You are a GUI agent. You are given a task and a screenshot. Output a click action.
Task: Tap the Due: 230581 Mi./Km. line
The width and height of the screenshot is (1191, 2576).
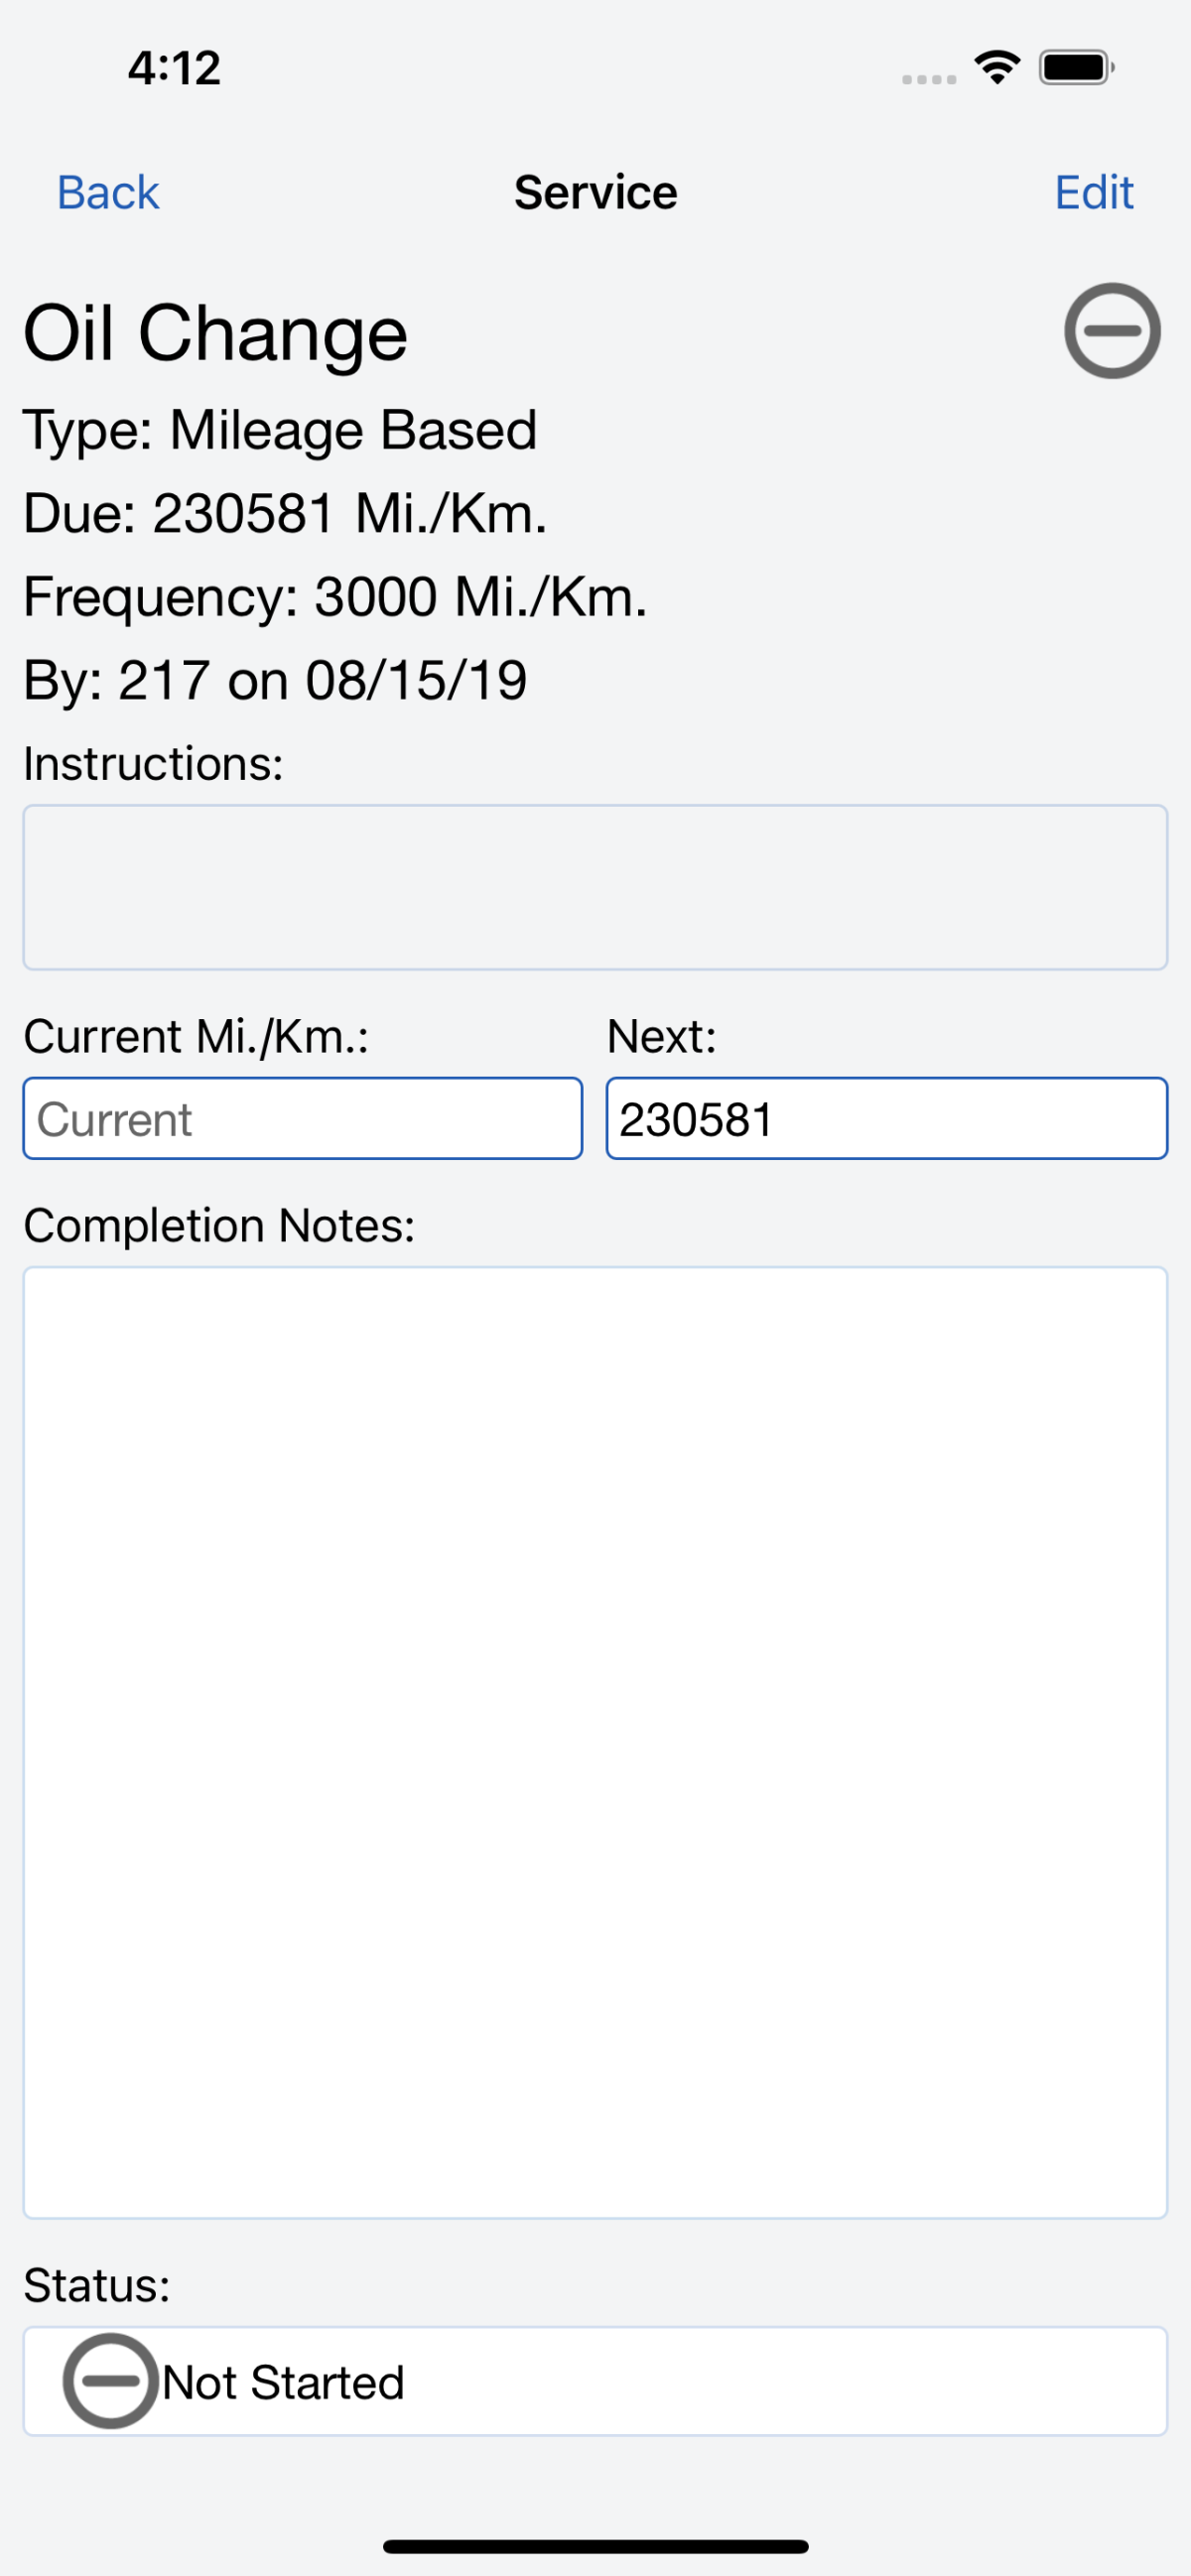[285, 514]
